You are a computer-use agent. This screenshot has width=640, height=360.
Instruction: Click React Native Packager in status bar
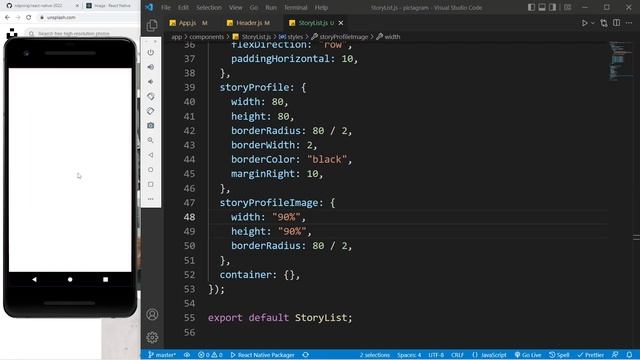click(x=262, y=355)
